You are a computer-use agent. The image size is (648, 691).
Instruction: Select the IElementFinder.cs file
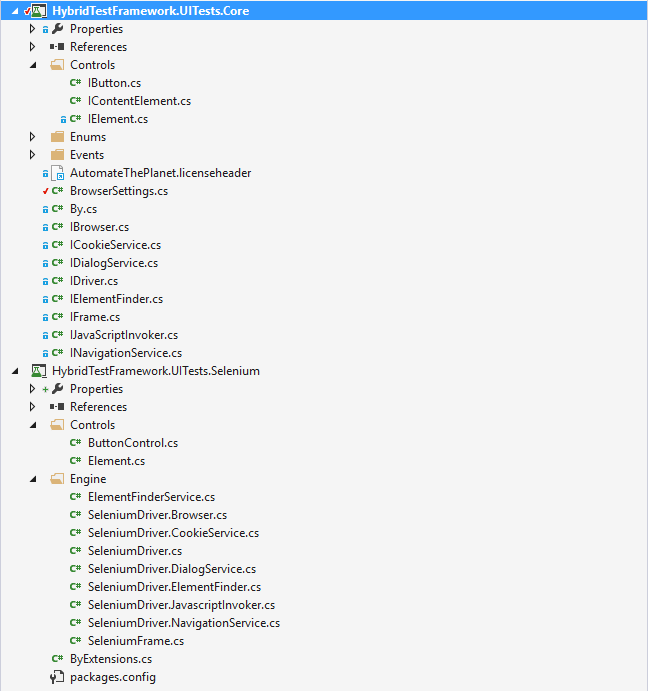pos(116,299)
